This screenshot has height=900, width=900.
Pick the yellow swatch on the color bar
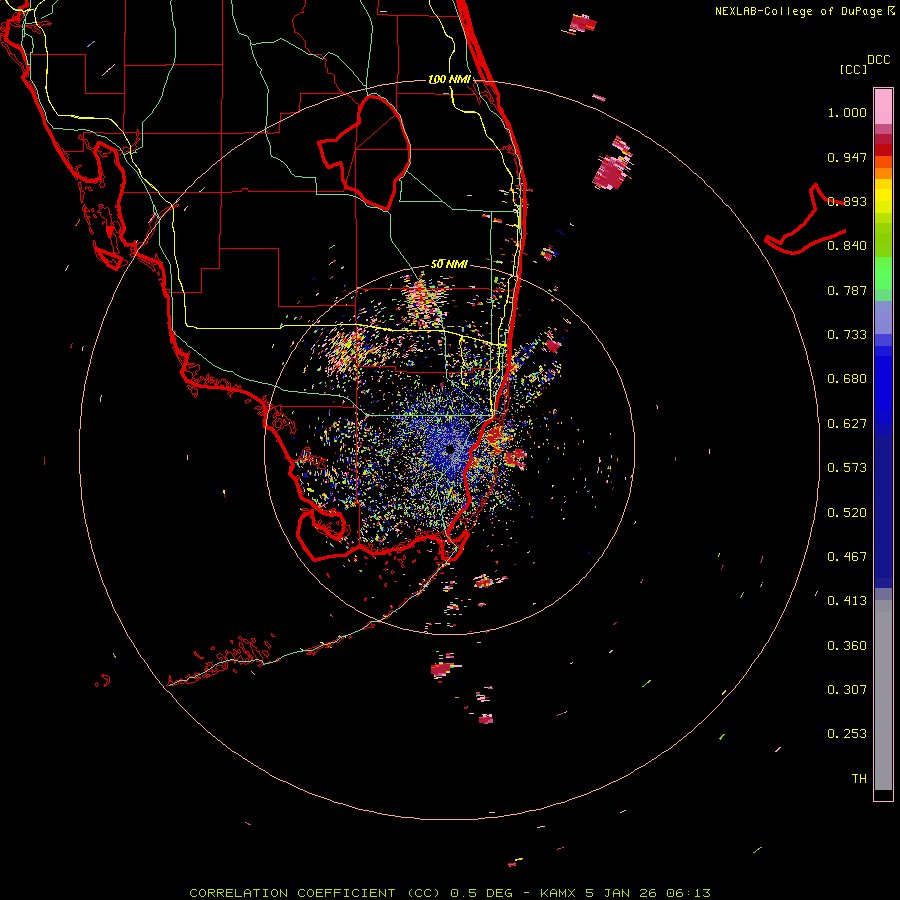point(883,197)
